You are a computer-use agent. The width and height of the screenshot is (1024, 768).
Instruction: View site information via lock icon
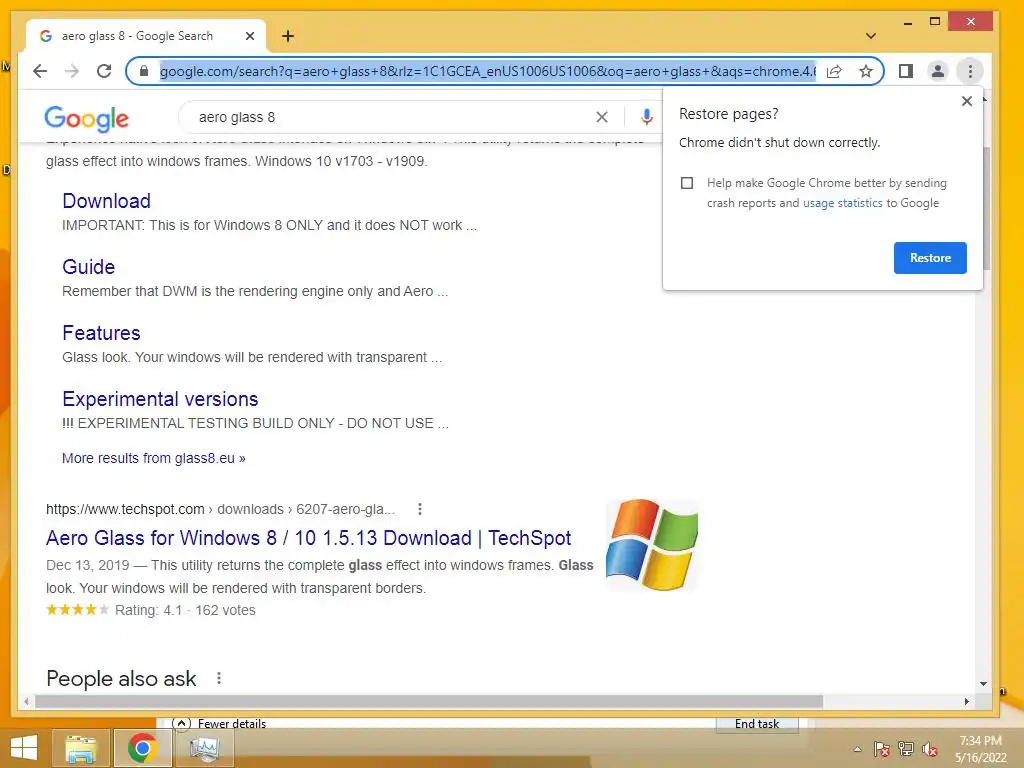click(x=146, y=71)
